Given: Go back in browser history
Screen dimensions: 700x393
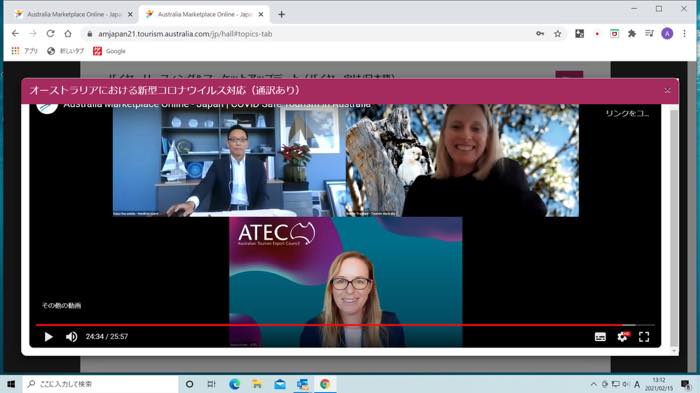Looking at the screenshot, I should (x=15, y=33).
